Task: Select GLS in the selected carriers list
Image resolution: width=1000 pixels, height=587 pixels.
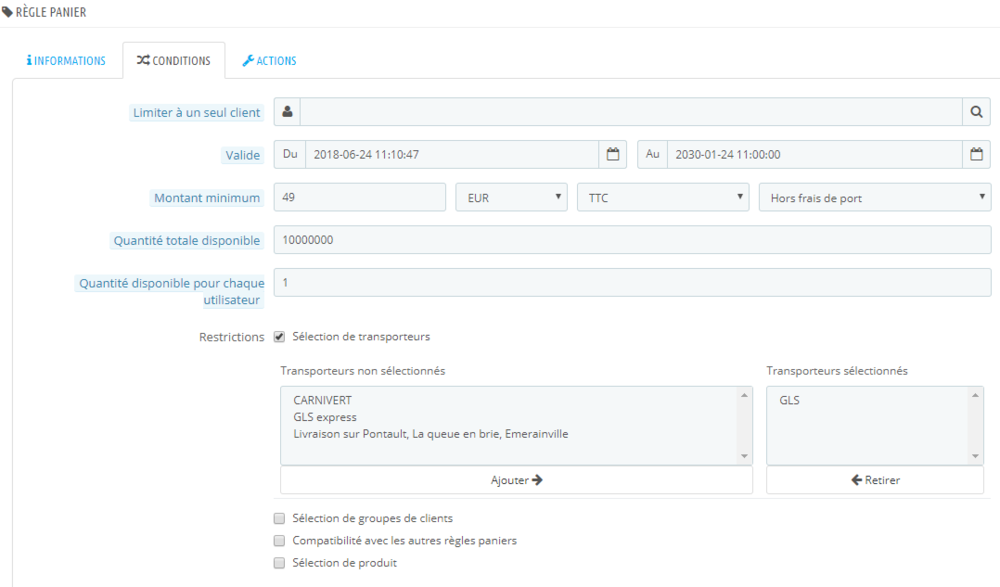Action: pyautogui.click(x=790, y=400)
